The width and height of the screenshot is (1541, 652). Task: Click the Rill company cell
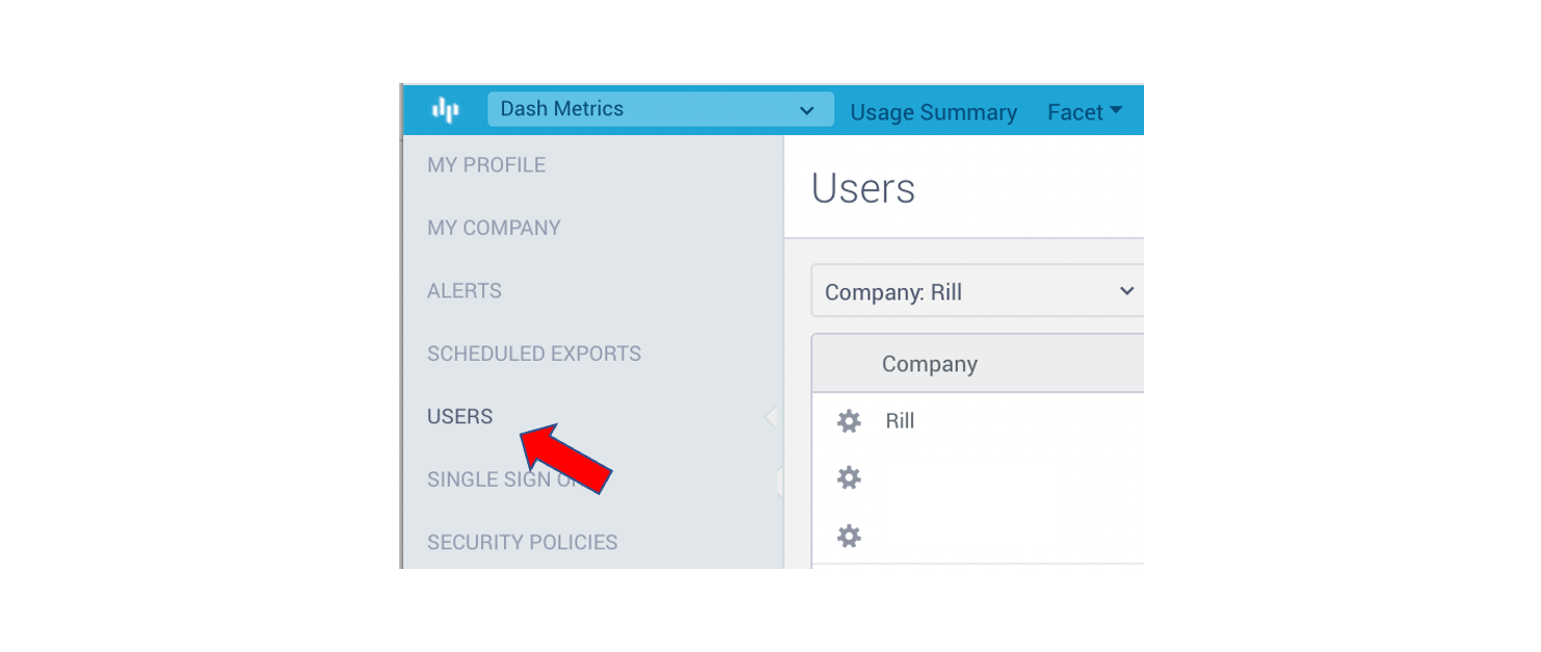coord(900,421)
